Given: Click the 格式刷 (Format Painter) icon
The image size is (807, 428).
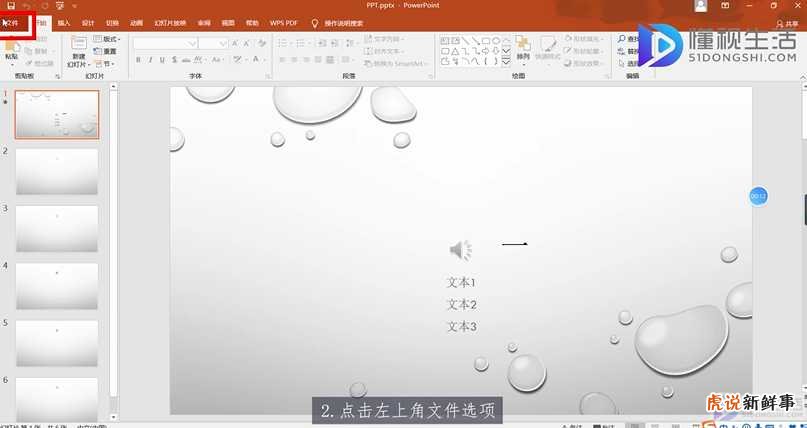Looking at the screenshot, I should click(x=39, y=63).
